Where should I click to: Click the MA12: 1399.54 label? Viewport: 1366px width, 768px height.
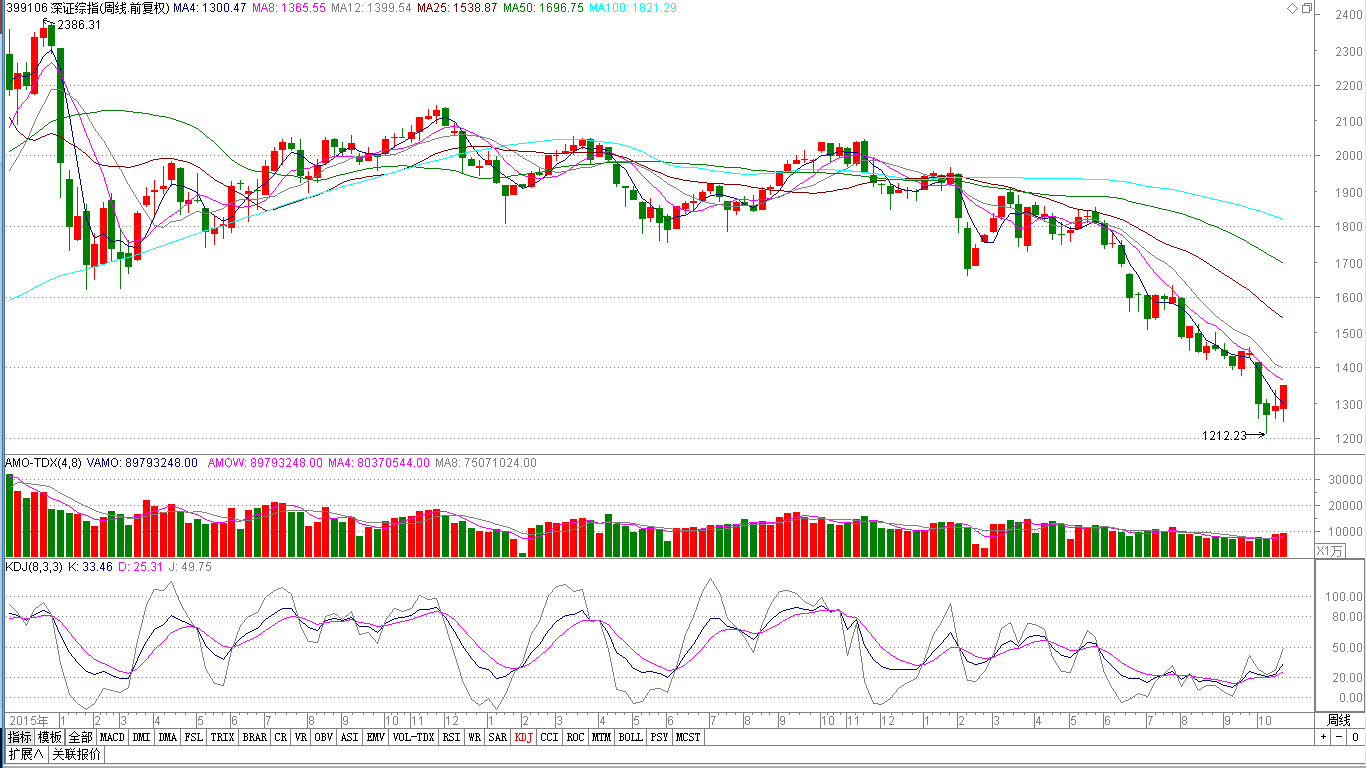(370, 8)
